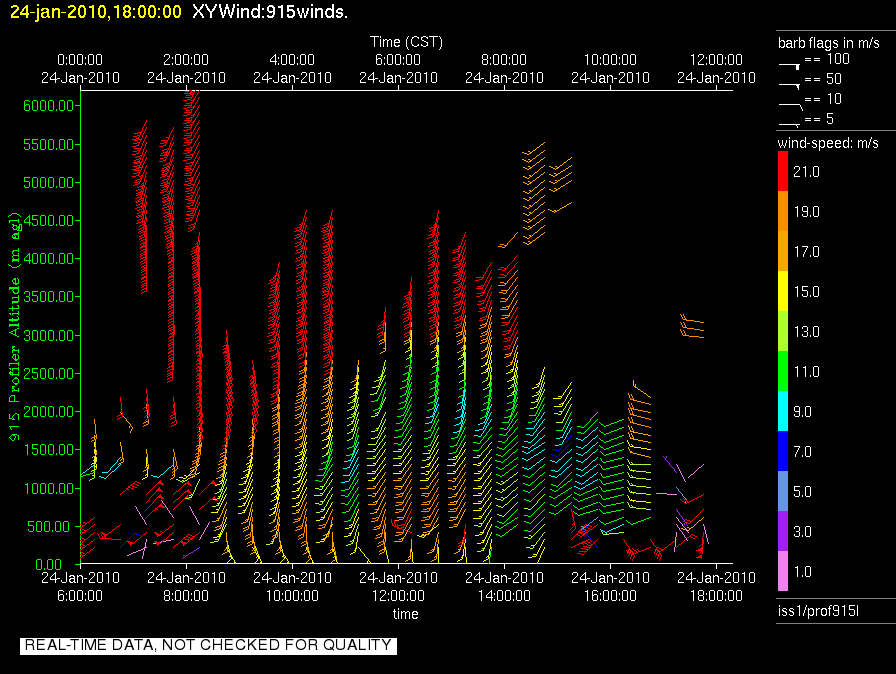This screenshot has width=896, height=674.
Task: Click the 2500.00 altitude tick label
Action: [49, 374]
